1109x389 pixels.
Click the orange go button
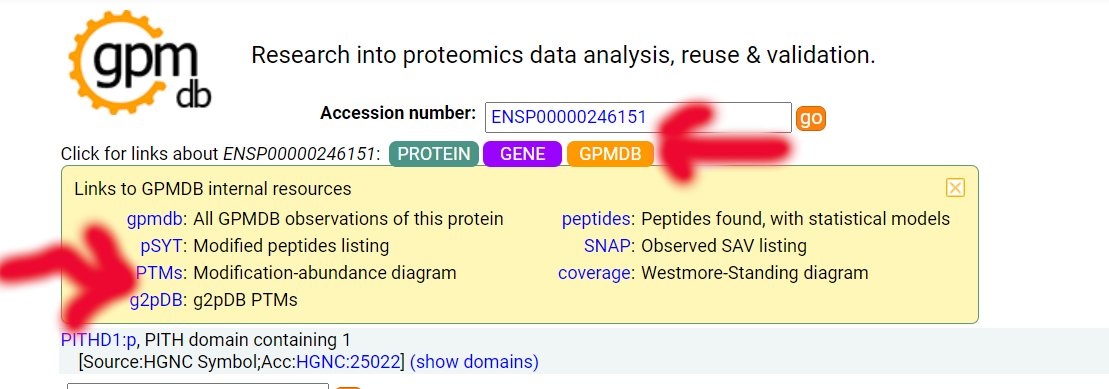click(811, 118)
